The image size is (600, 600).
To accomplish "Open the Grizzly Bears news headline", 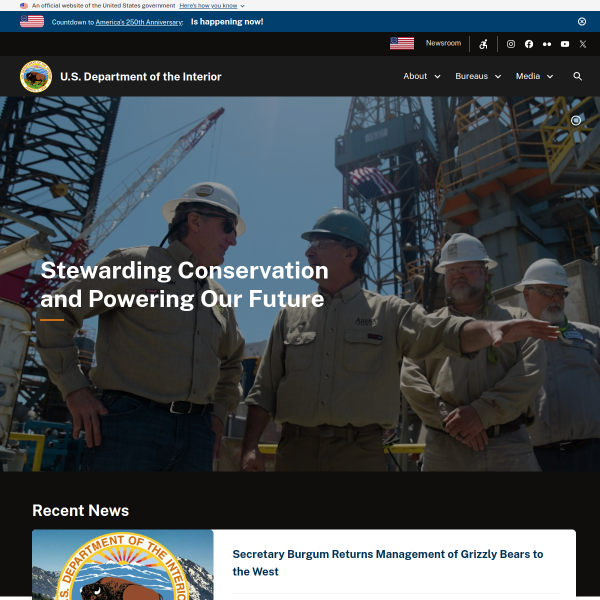I will click(388, 562).
